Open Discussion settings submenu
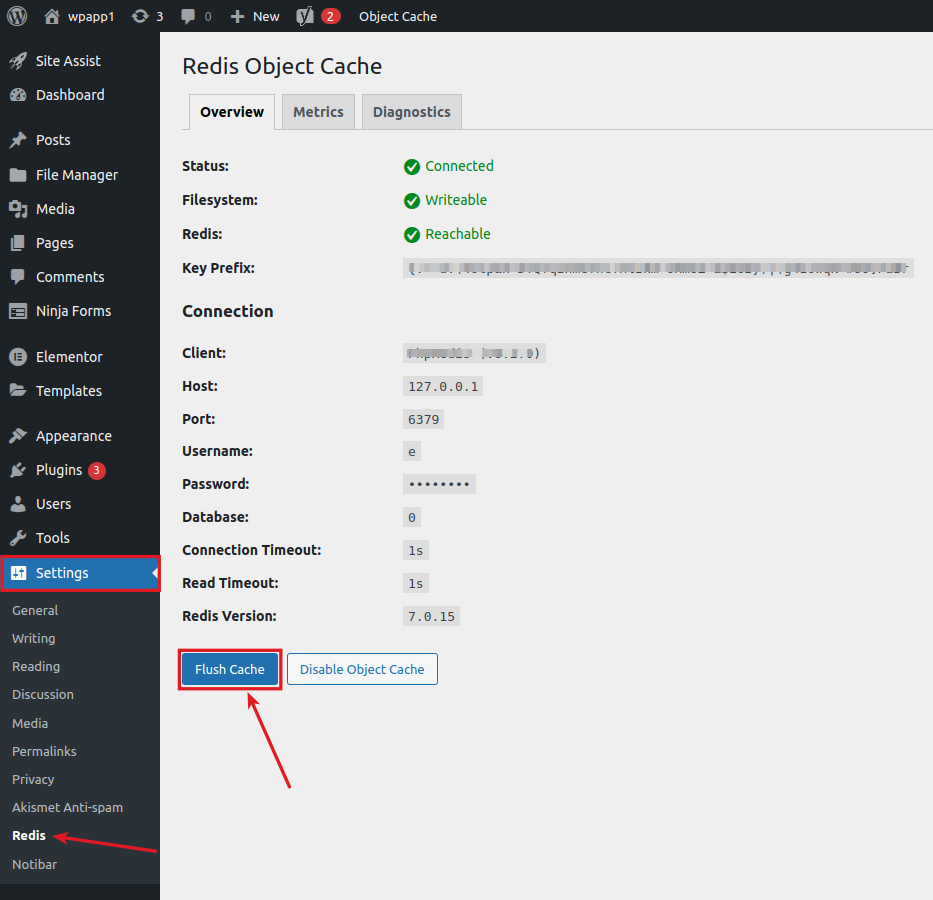Image resolution: width=933 pixels, height=900 pixels. coord(43,694)
